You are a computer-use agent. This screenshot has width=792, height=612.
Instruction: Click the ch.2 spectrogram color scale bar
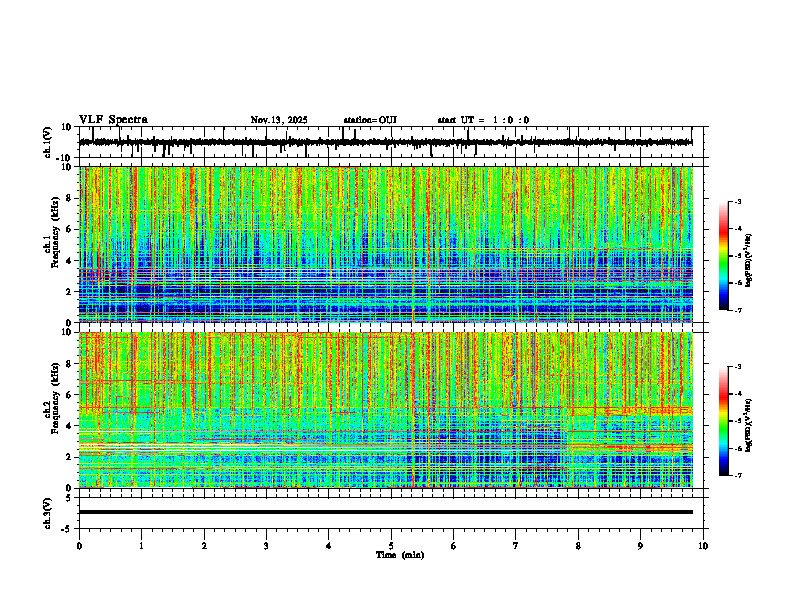[724, 421]
